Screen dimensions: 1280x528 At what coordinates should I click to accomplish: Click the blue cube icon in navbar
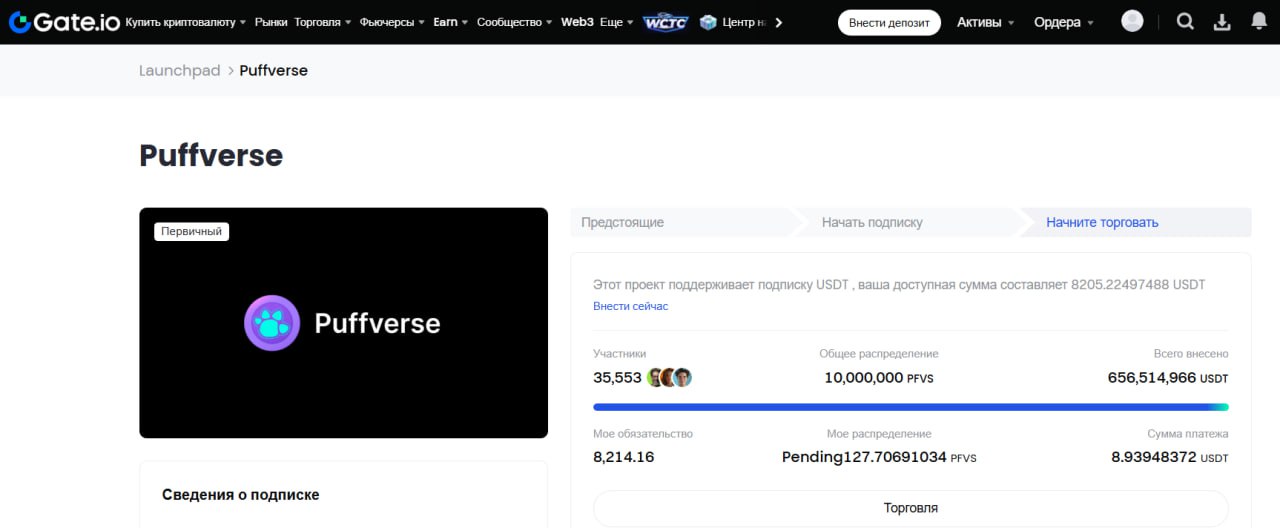tap(709, 22)
